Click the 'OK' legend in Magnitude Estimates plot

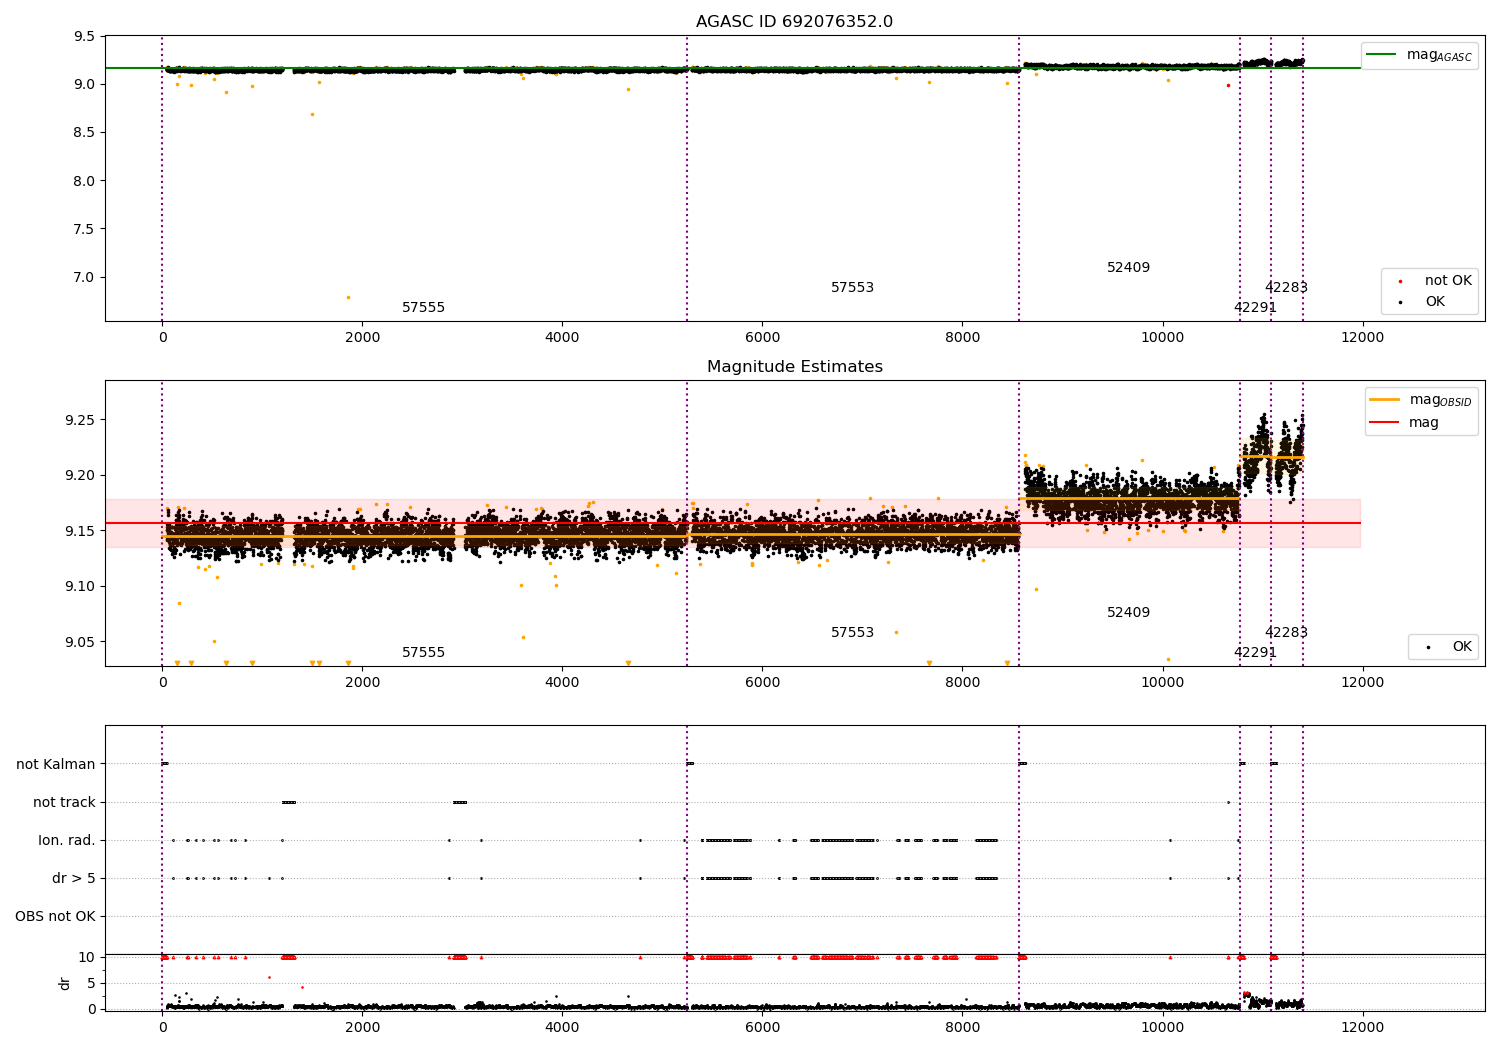coord(1449,647)
